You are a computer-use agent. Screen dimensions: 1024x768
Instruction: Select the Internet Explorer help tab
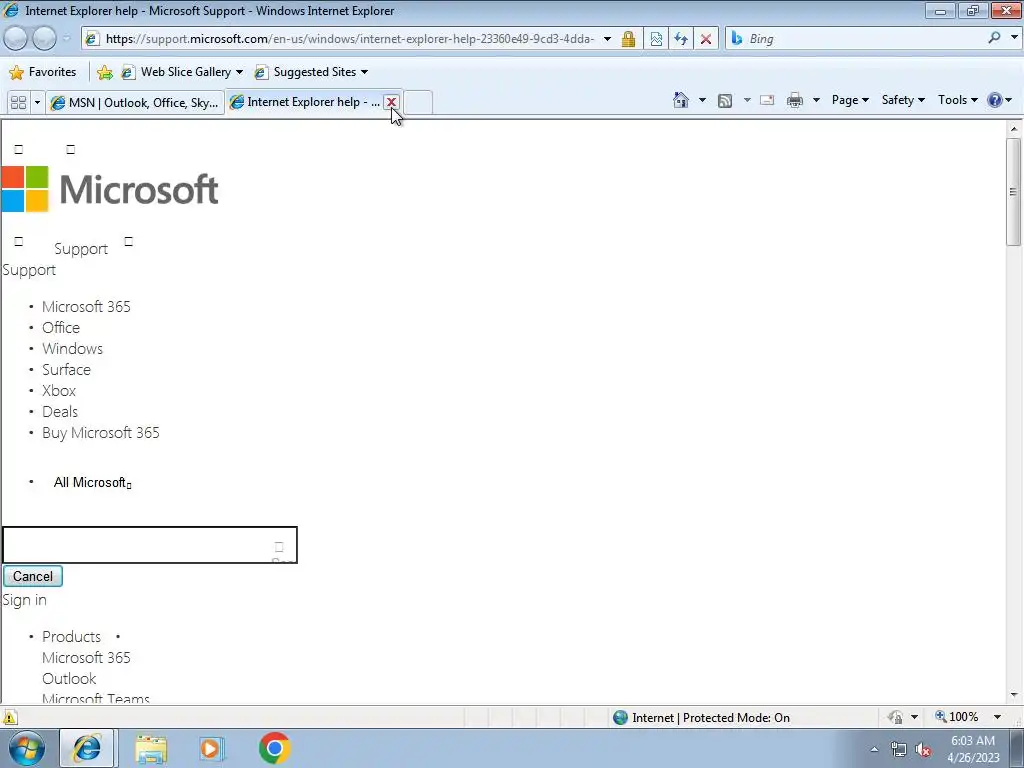pos(304,102)
